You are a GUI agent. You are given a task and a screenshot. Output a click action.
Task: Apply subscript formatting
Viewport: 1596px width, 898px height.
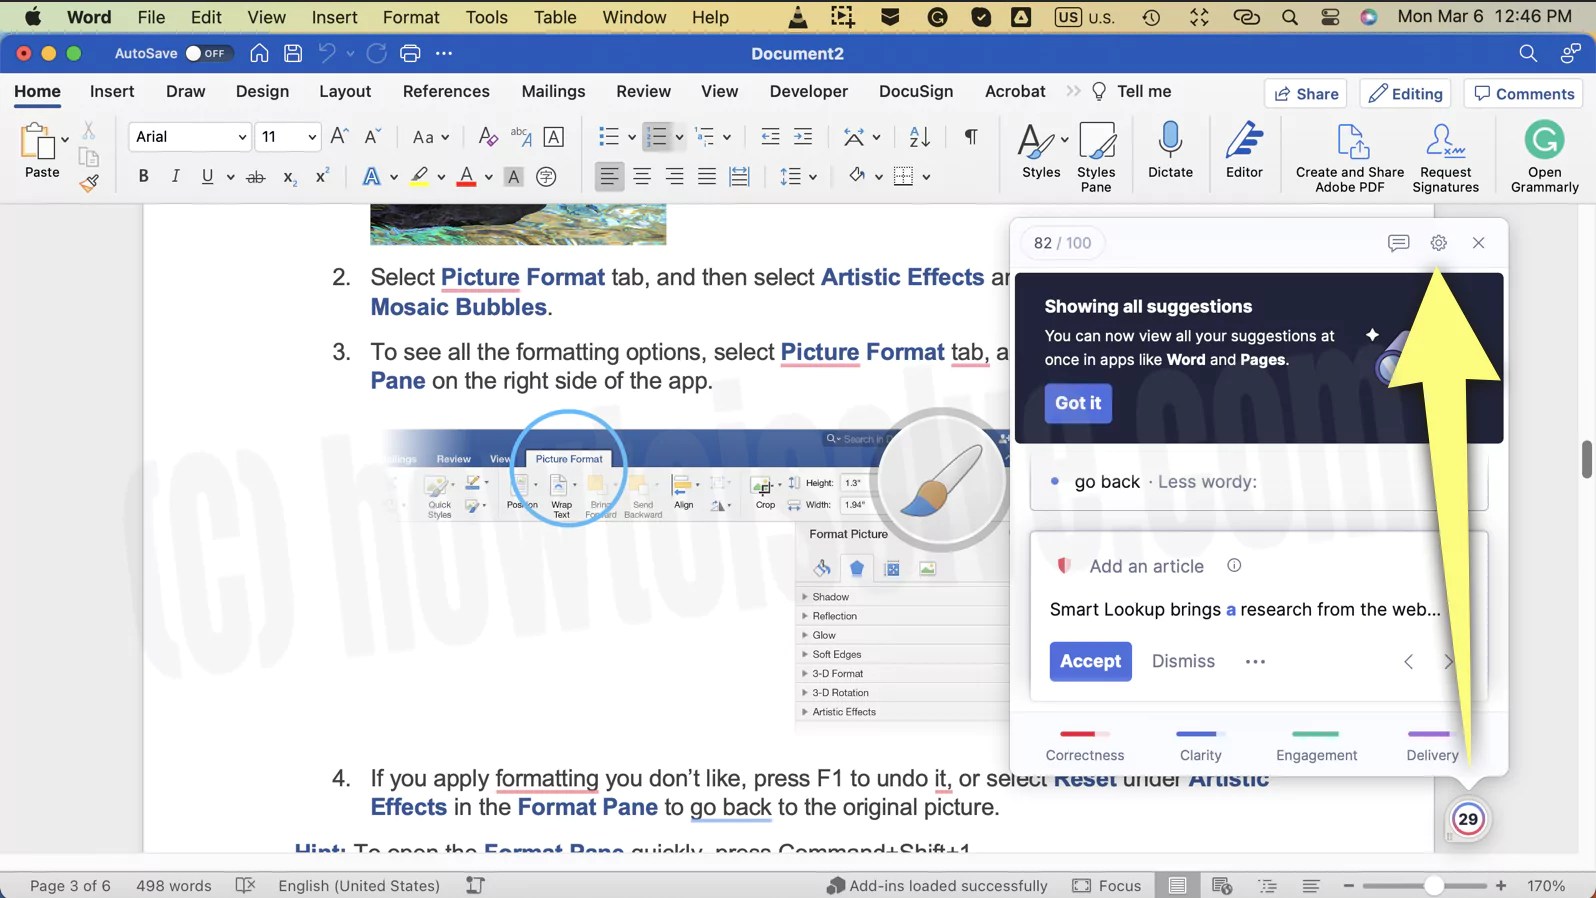289,177
